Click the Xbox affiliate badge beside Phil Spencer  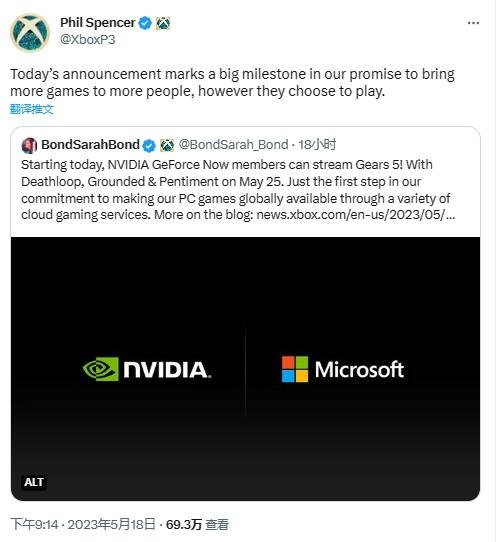(x=163, y=23)
